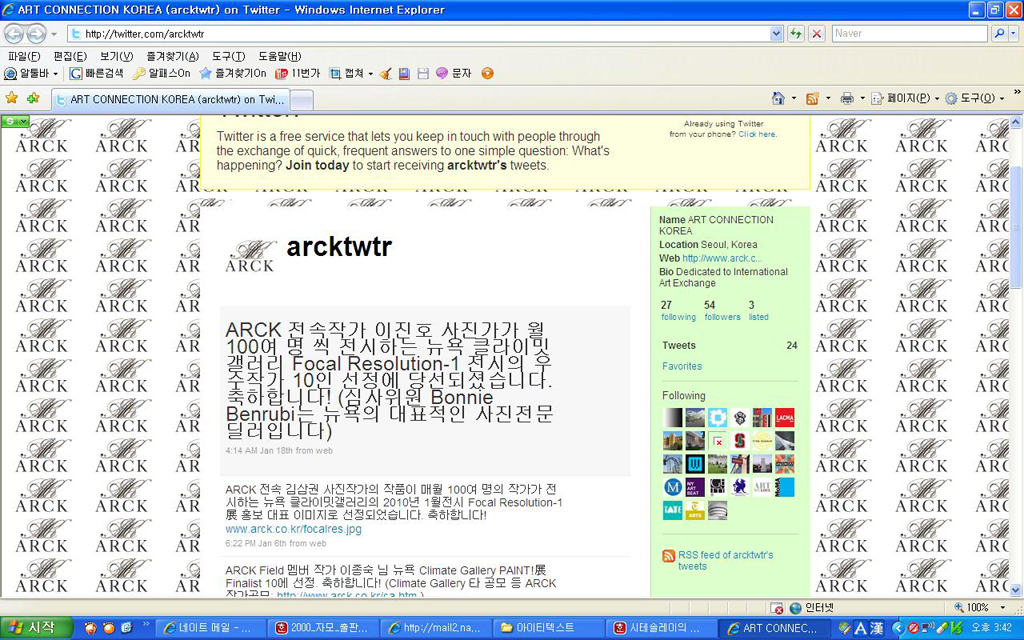The image size is (1024, 640).
Task: Select the LACMA avatar in Following
Action: tap(785, 418)
